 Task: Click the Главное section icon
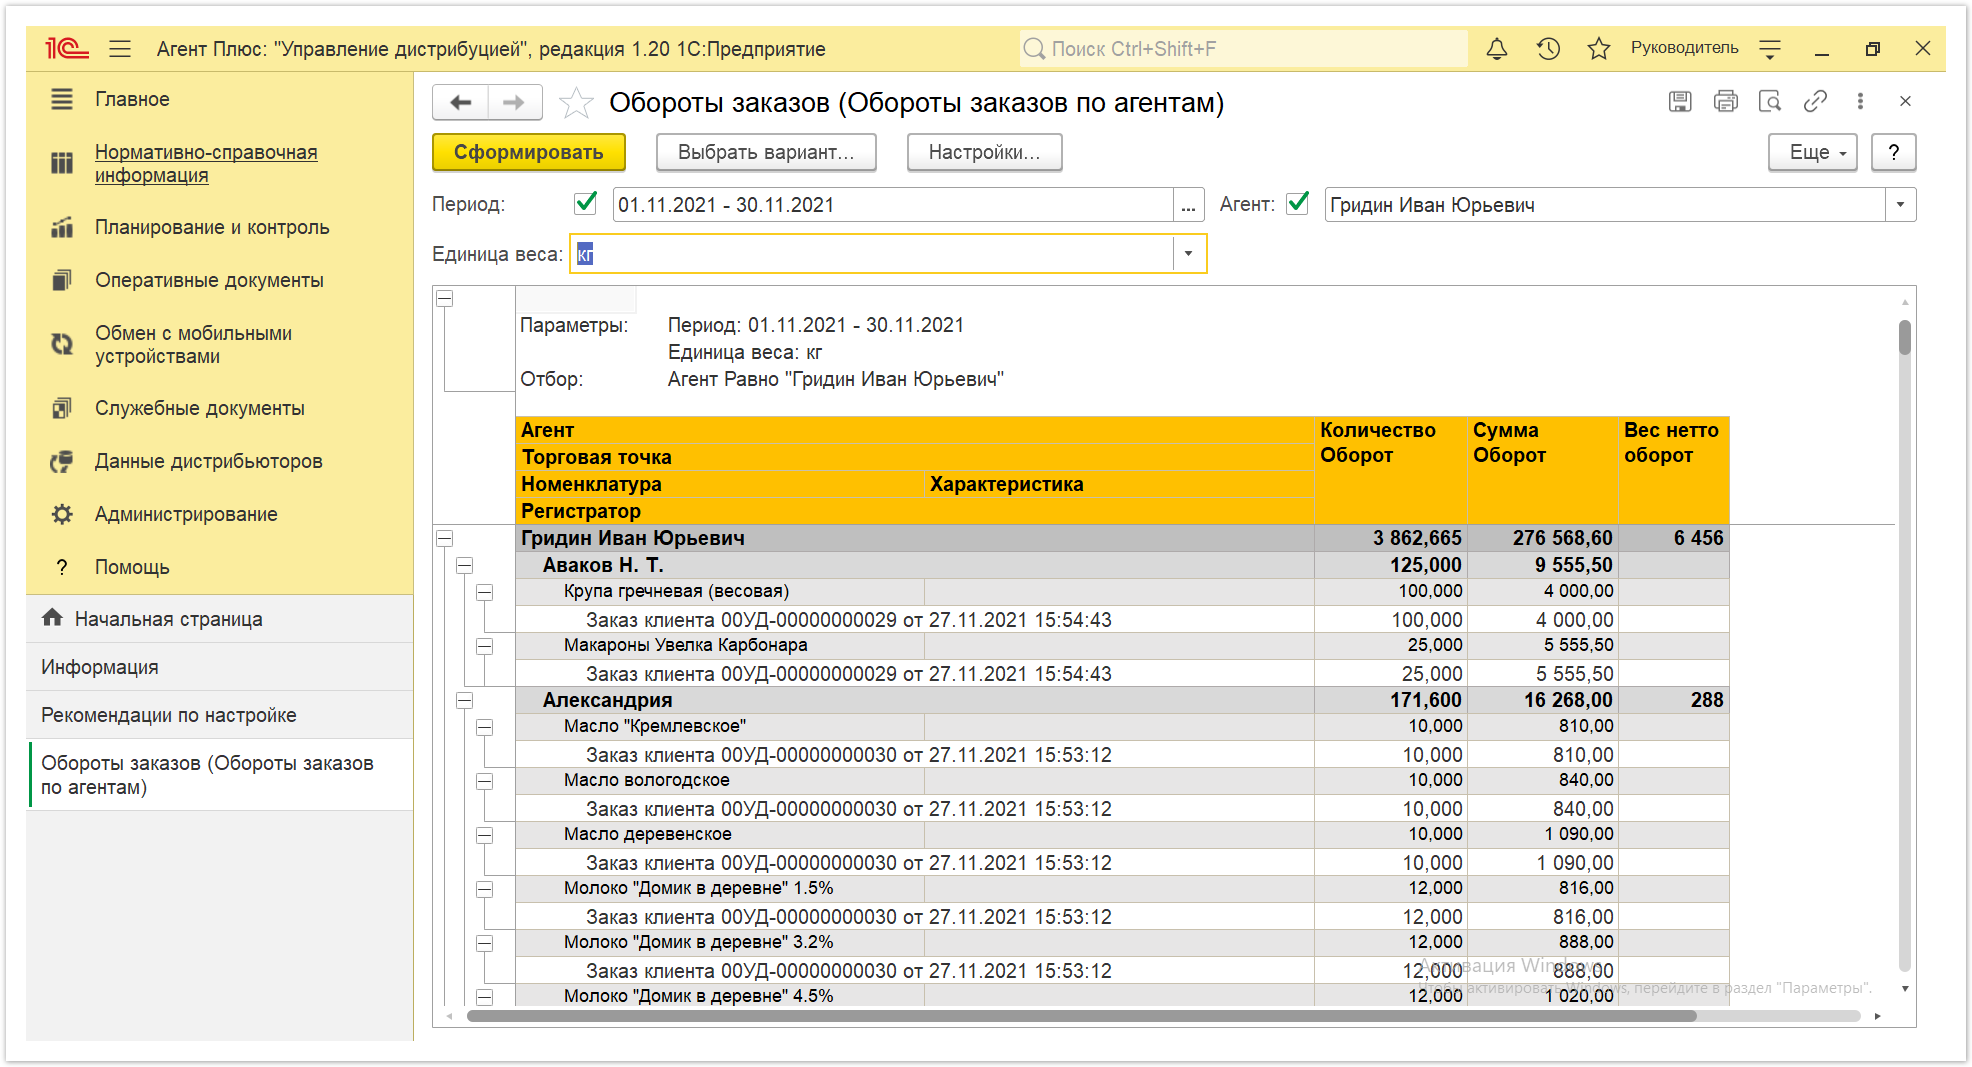[62, 99]
